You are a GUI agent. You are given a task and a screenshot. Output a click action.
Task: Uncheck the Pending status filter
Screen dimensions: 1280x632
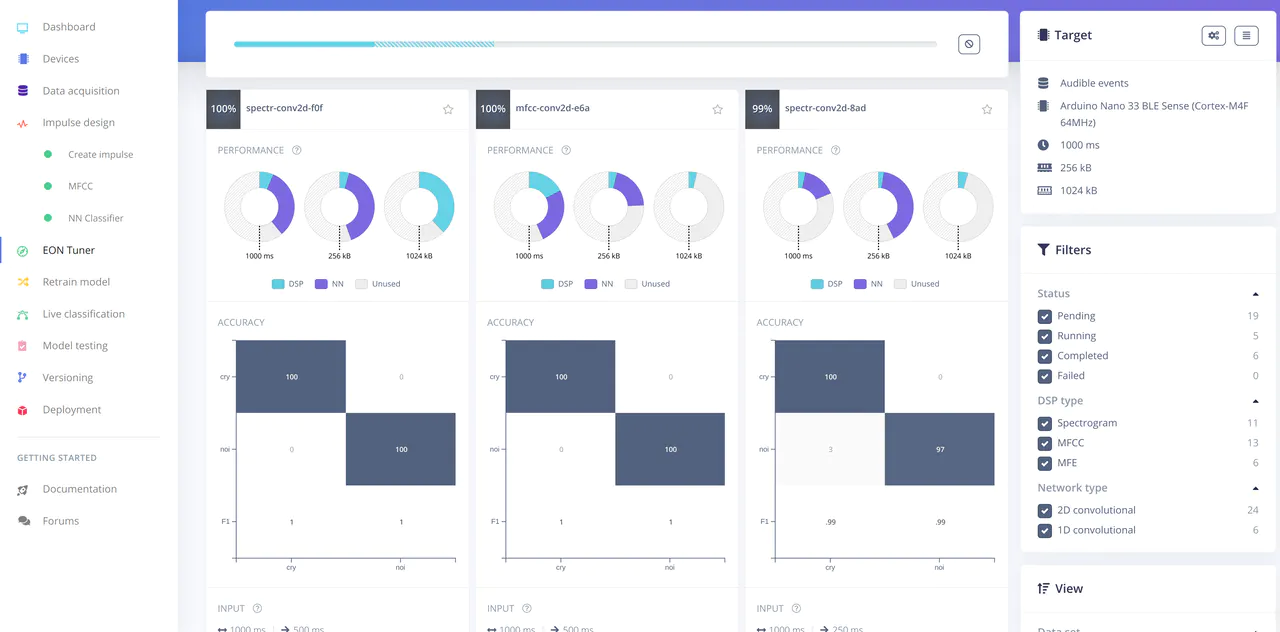click(1045, 316)
